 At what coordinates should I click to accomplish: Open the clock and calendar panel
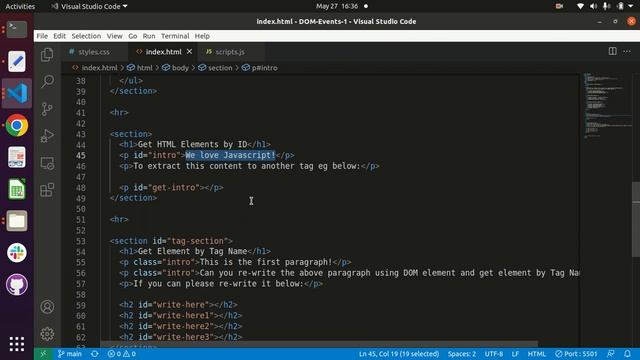point(337,6)
